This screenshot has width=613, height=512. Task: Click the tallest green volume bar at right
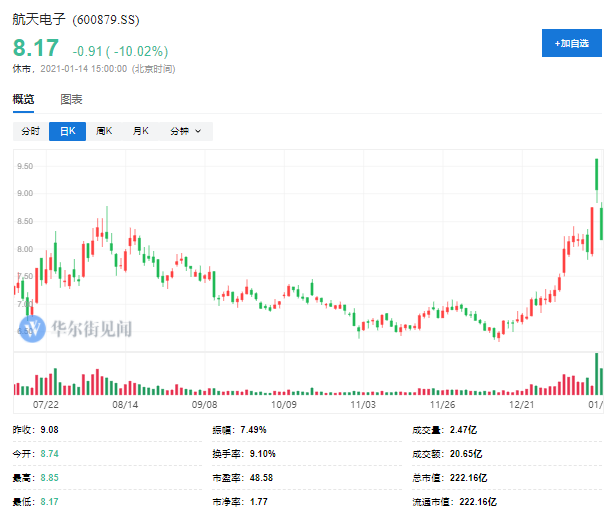coord(597,374)
